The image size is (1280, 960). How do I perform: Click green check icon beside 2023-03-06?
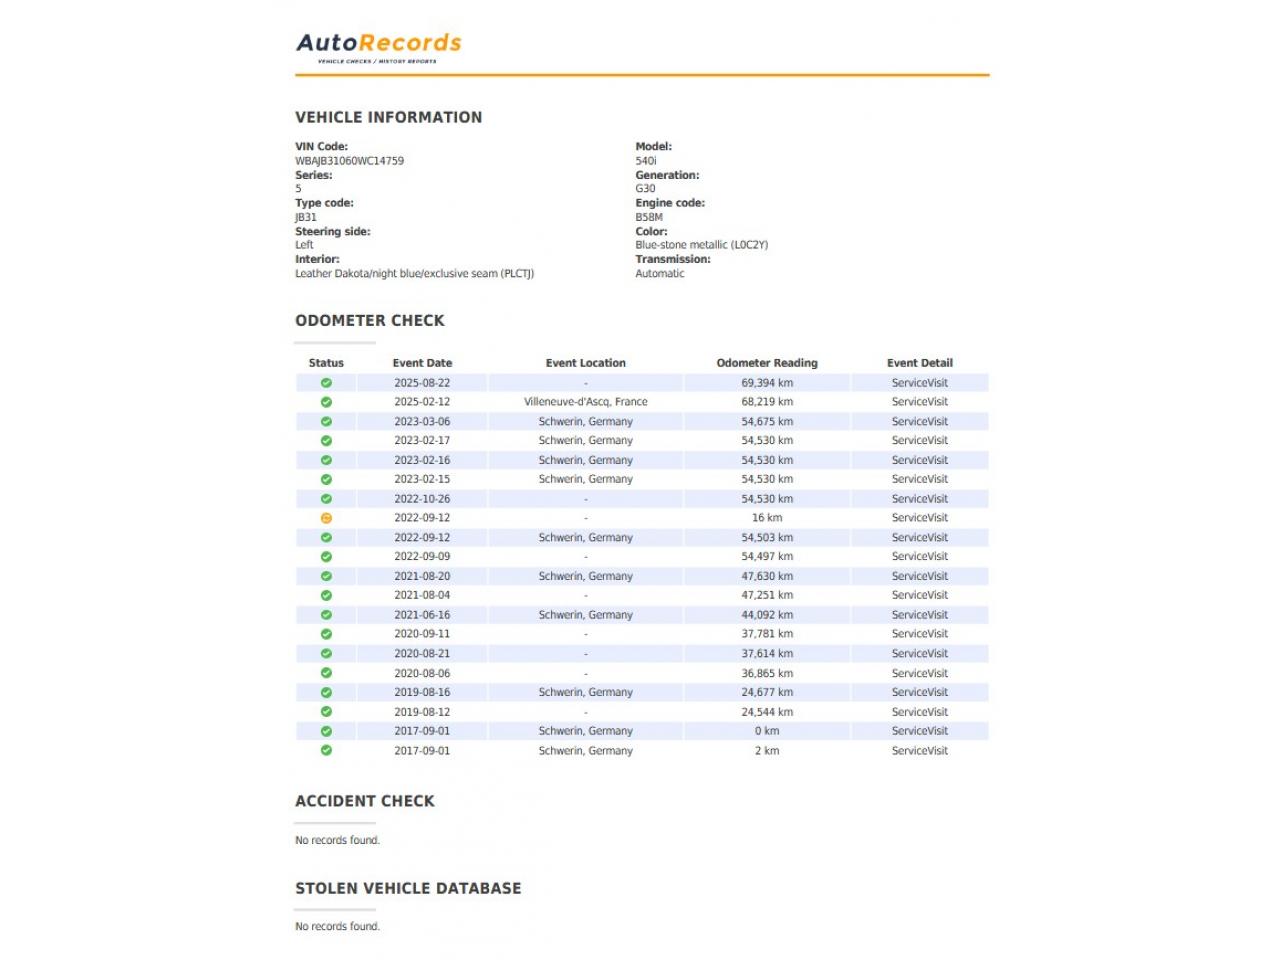point(326,422)
